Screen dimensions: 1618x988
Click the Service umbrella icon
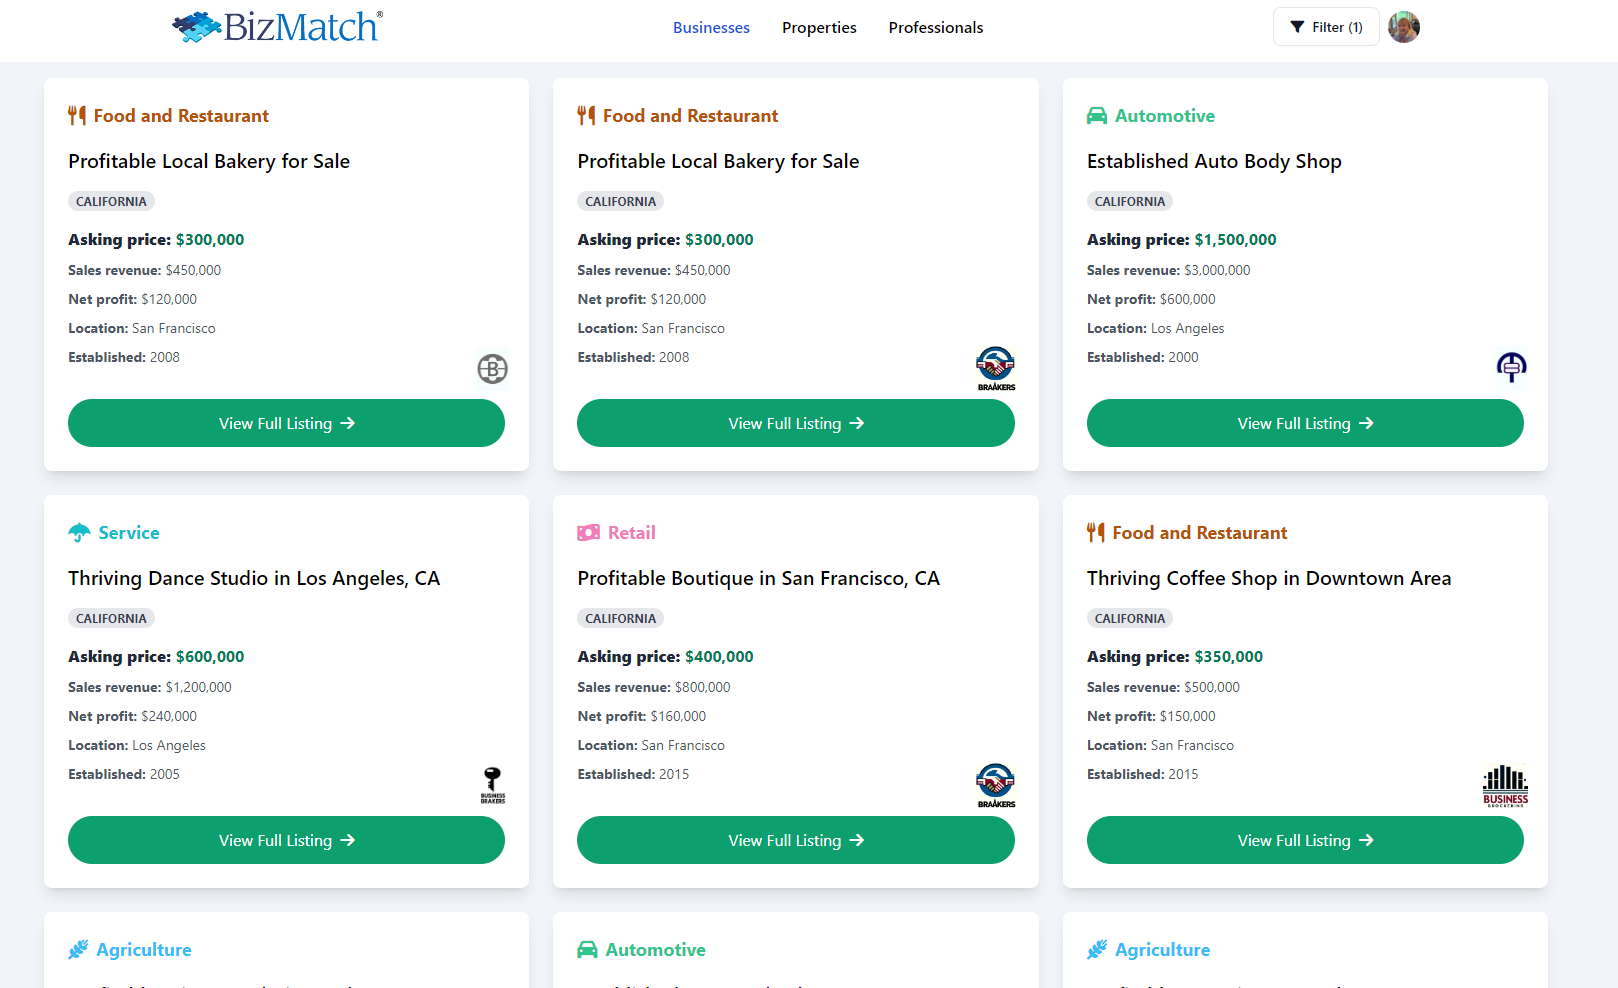[79, 533]
